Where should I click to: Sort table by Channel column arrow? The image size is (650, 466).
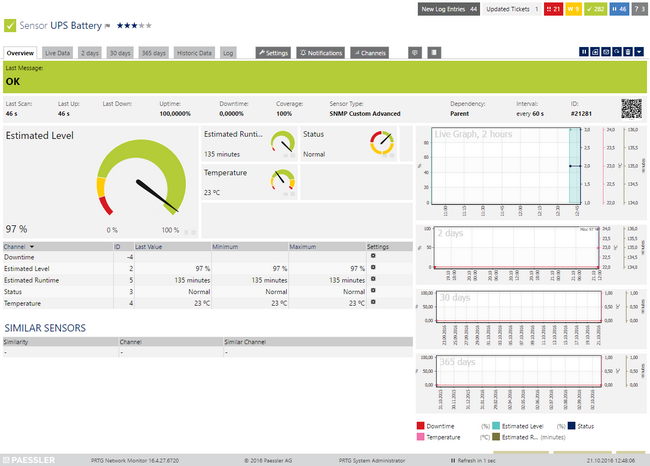[x=32, y=247]
